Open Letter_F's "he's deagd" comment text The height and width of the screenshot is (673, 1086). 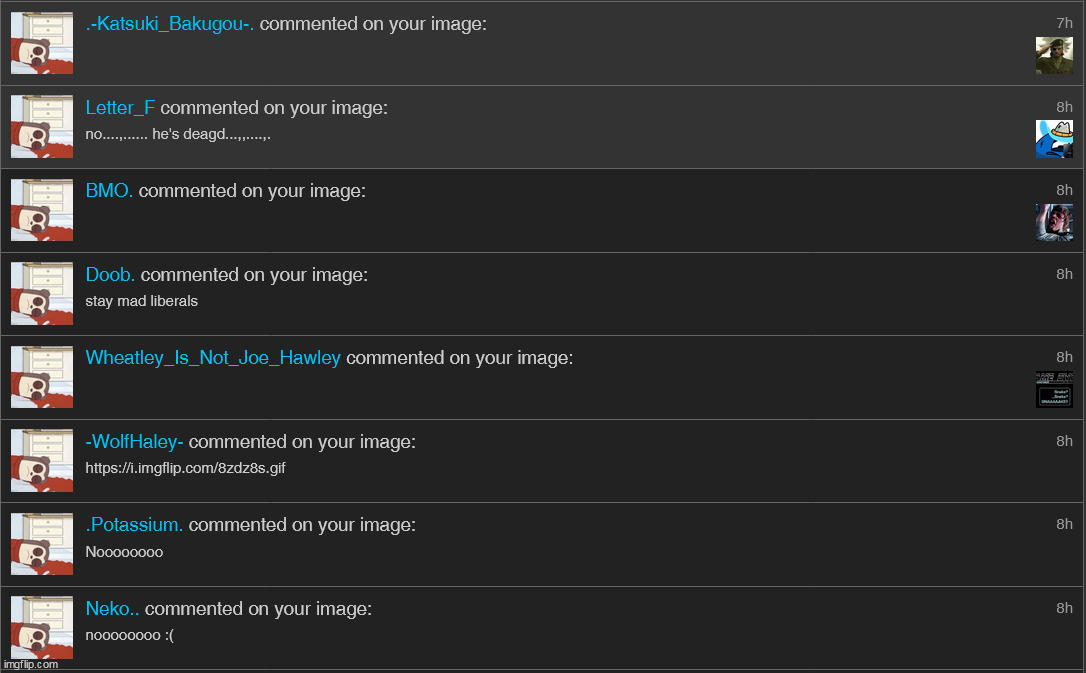pos(177,134)
